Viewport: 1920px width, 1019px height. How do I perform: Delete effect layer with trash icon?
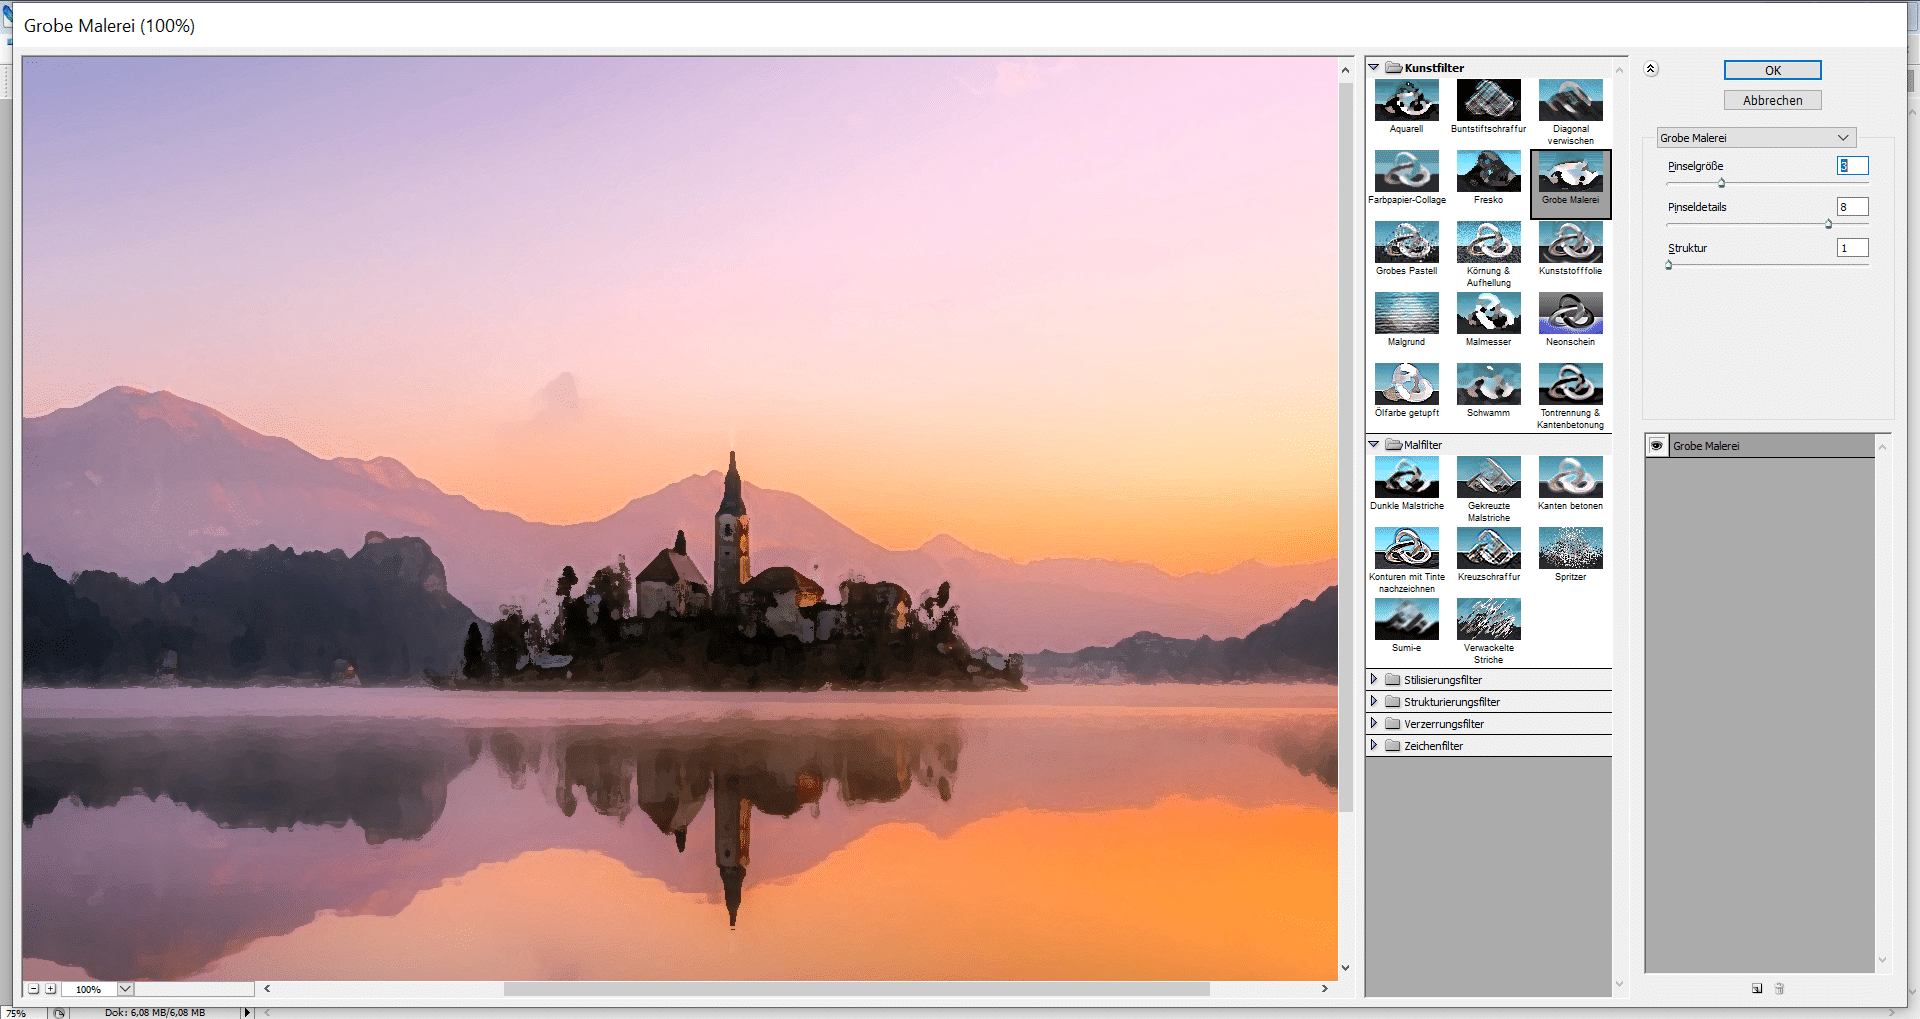1780,989
